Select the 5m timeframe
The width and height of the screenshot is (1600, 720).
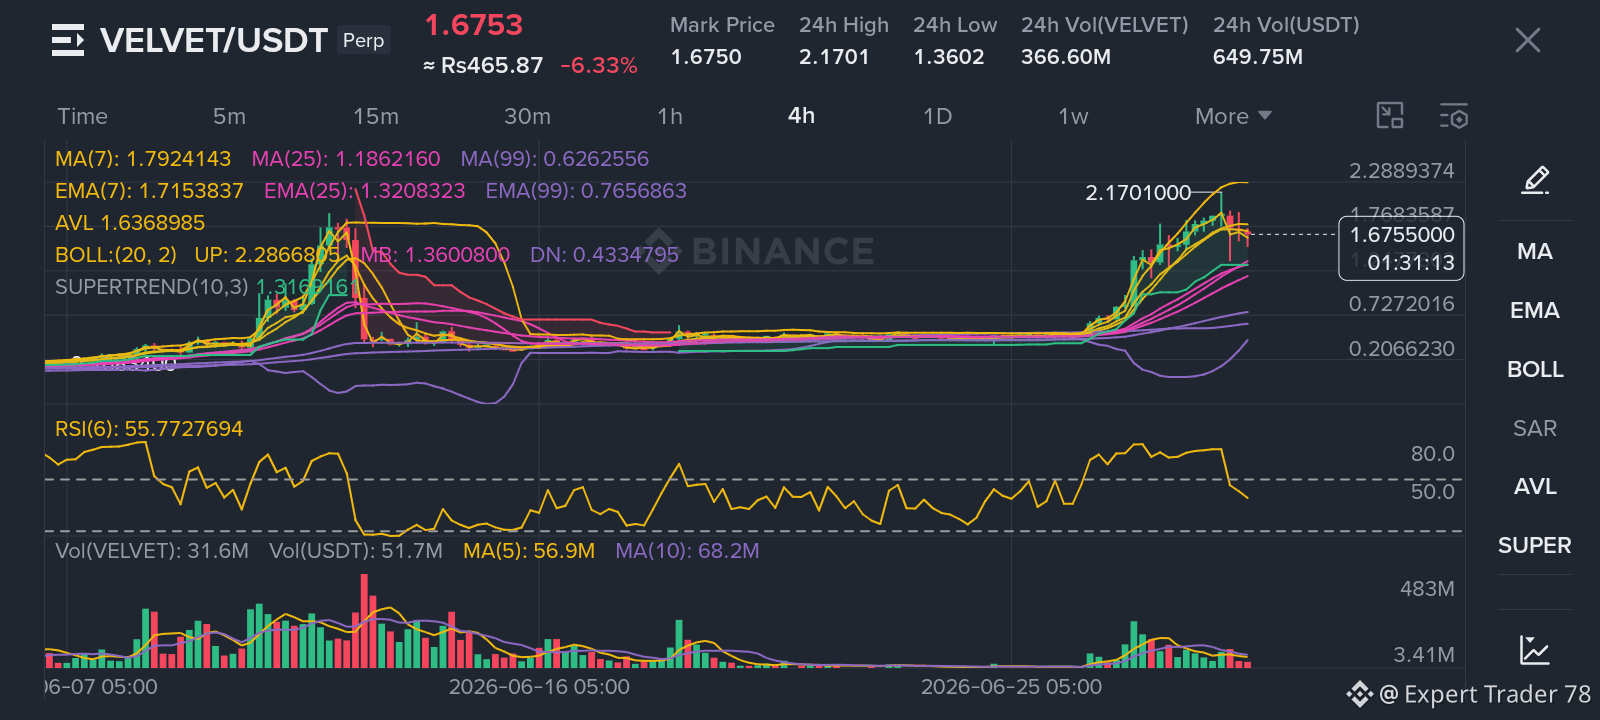pos(229,116)
